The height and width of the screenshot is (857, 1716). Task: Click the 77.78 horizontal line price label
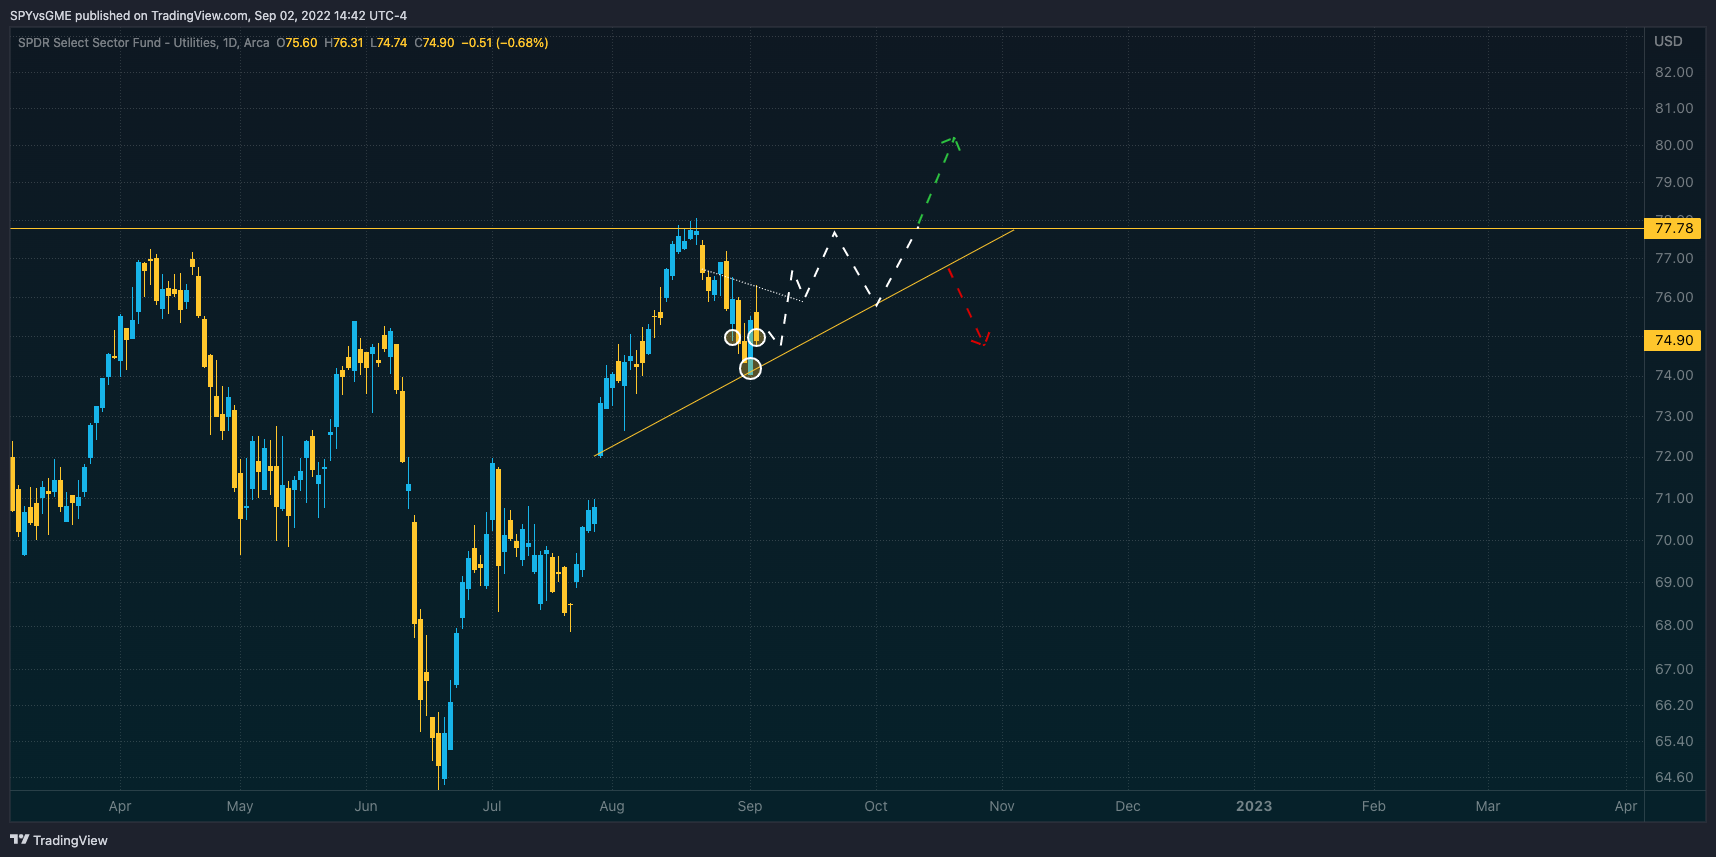[x=1673, y=228]
